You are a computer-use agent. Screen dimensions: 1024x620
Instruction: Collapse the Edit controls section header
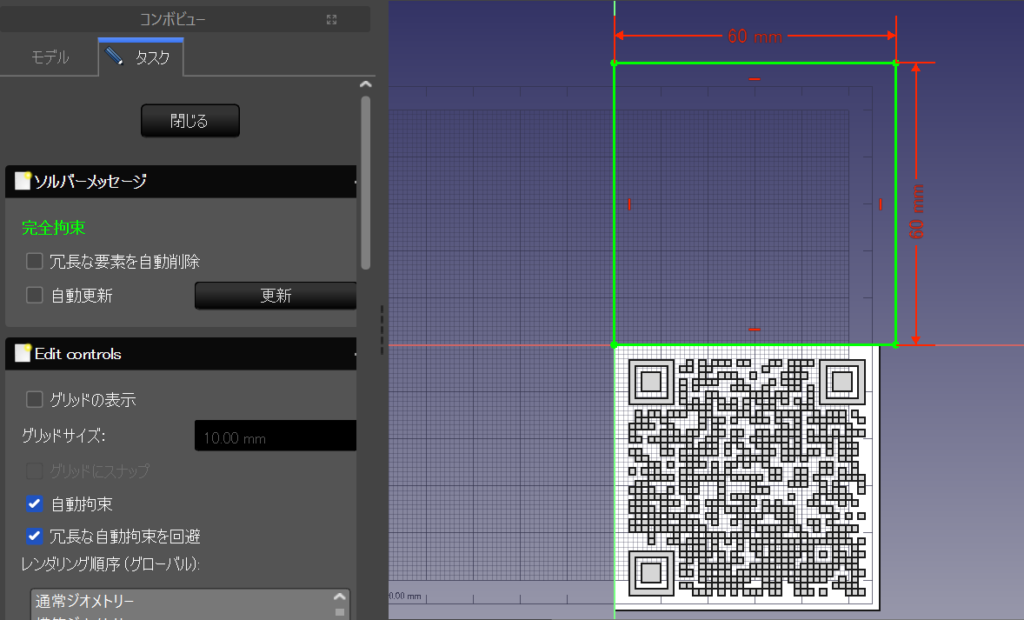[181, 354]
